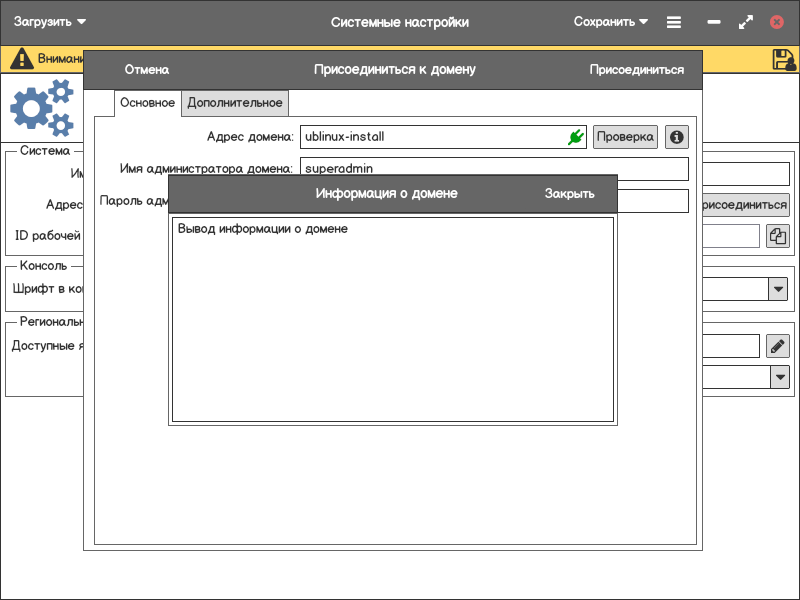Click Закрыть in the domain info dialog
Screen dimensions: 800x600
569,194
